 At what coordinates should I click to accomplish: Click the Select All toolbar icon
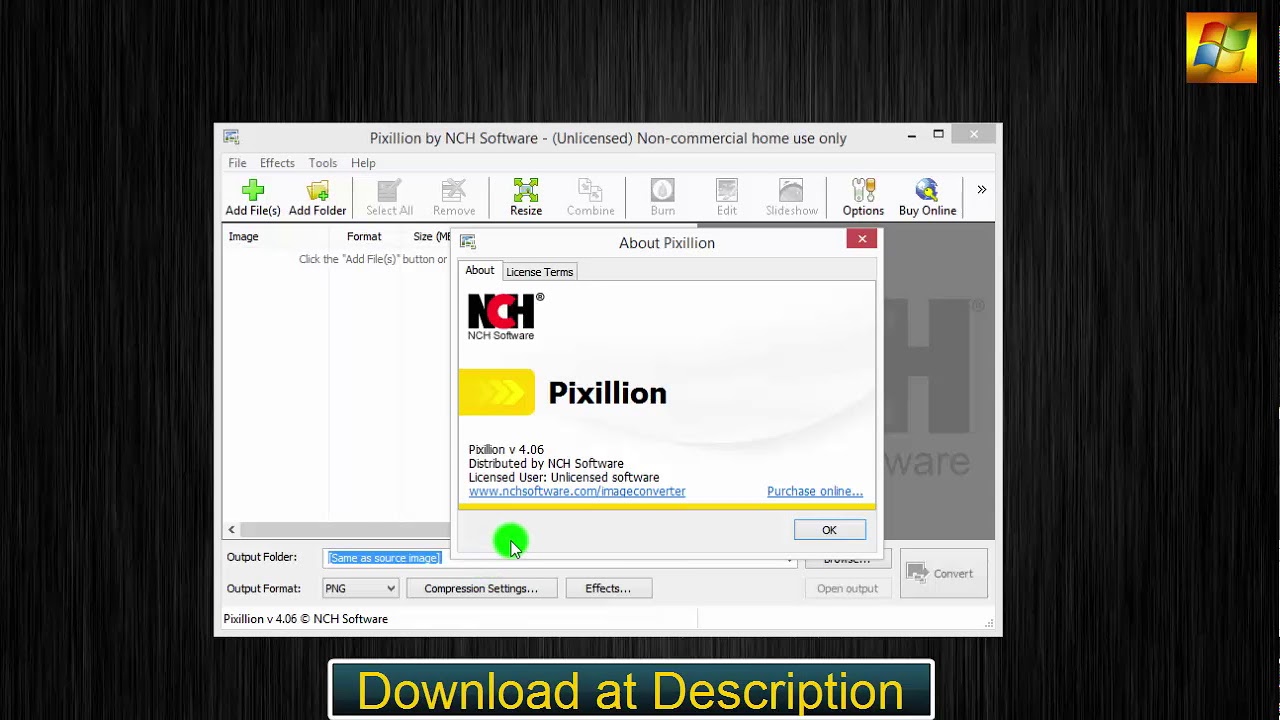389,197
